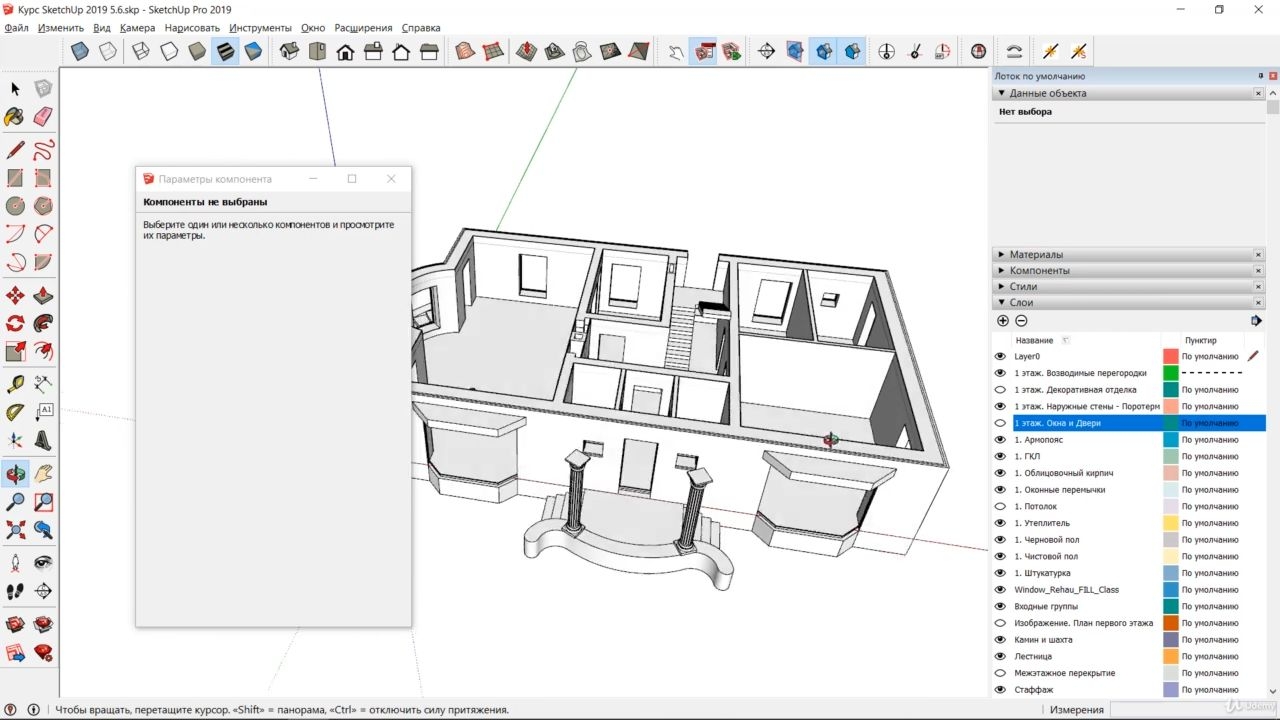The image size is (1280, 720).
Task: Select the Eraser tool in left toolbar
Action: pos(43,117)
